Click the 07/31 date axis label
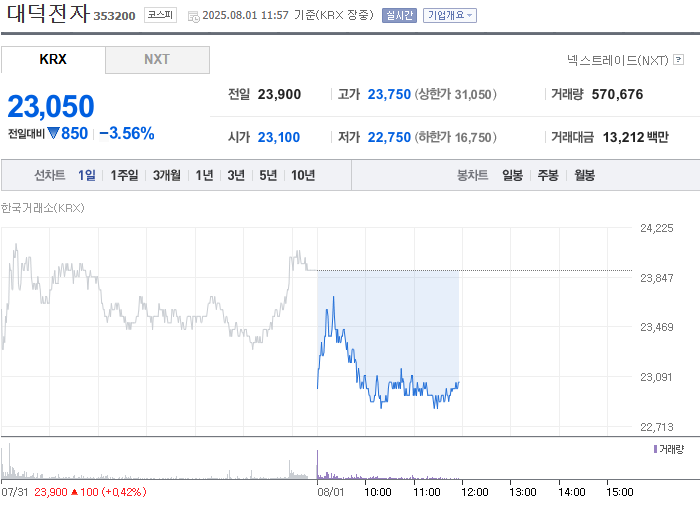Viewport: 700px width, 505px height. tap(15, 492)
